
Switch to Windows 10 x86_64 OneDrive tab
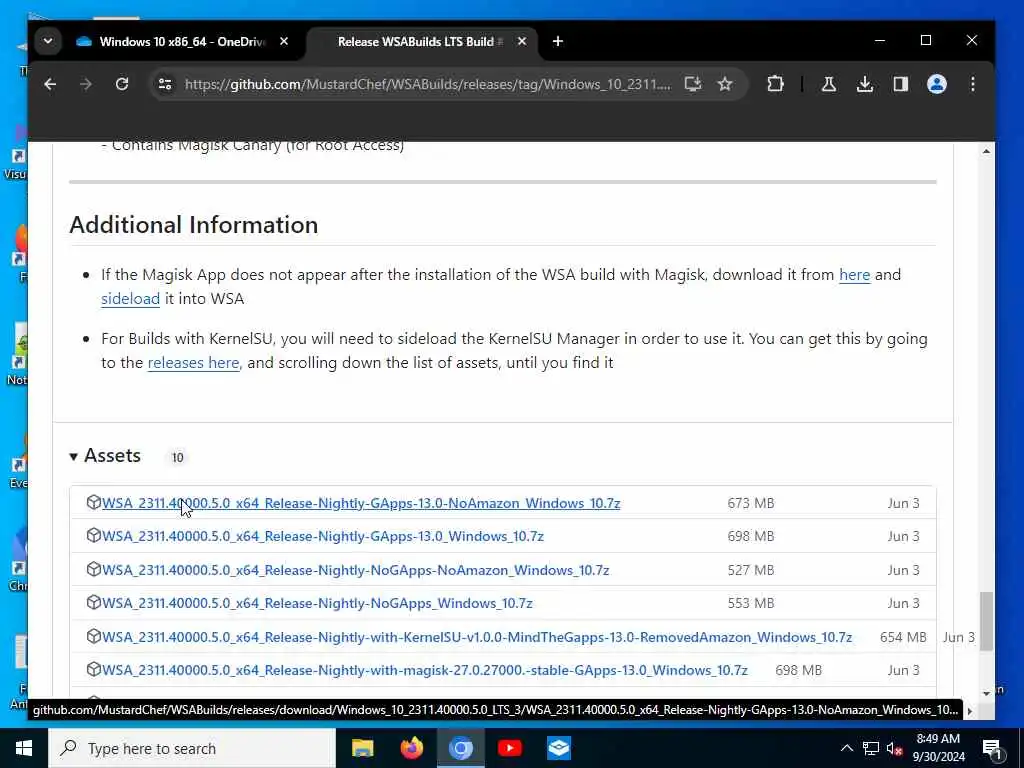tap(182, 42)
